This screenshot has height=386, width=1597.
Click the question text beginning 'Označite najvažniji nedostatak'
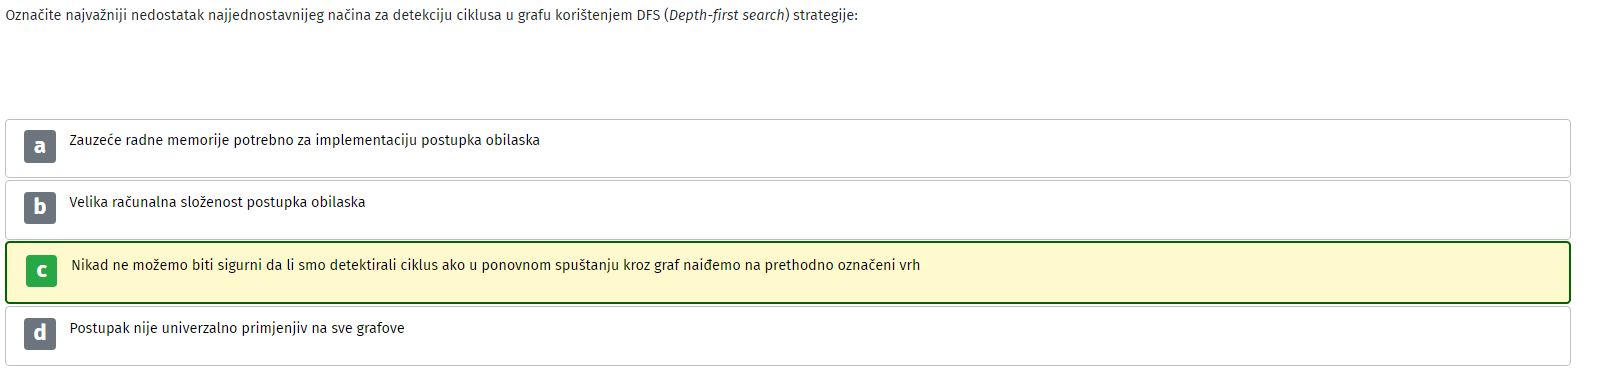click(x=431, y=15)
